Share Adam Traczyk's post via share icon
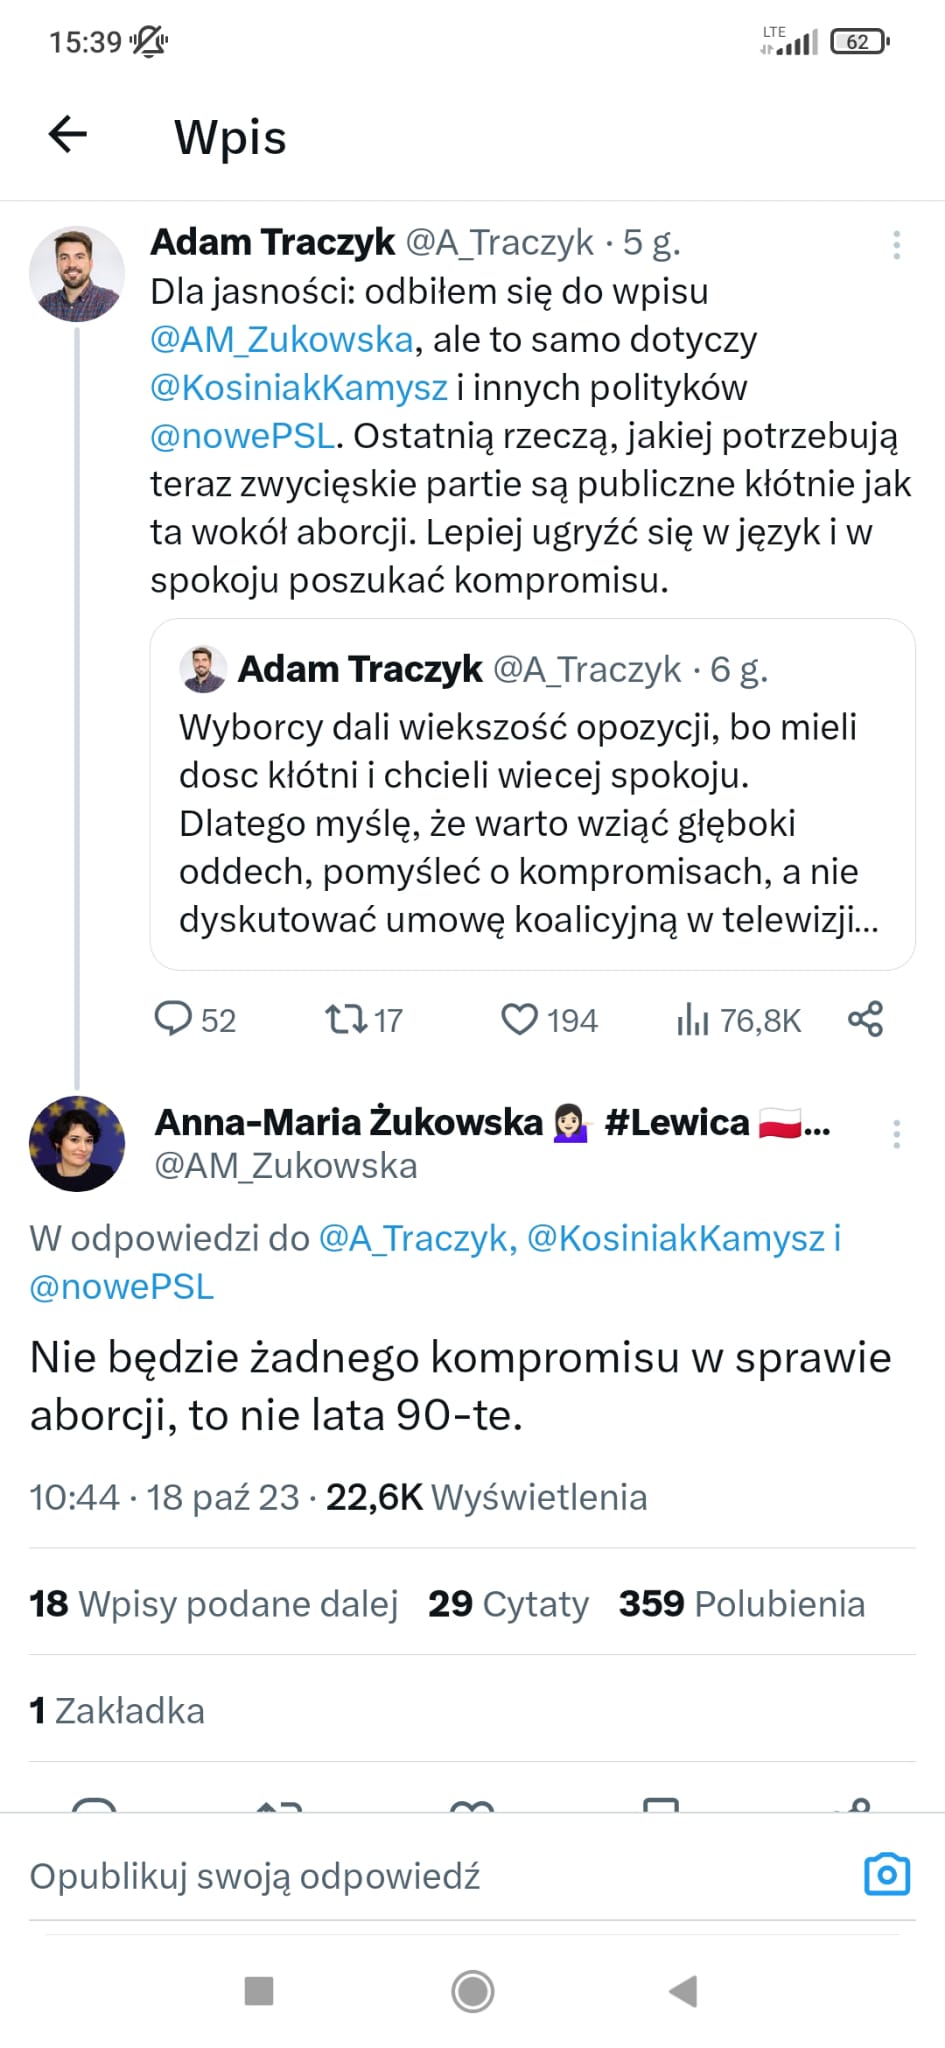945x2048 pixels. [x=865, y=1019]
